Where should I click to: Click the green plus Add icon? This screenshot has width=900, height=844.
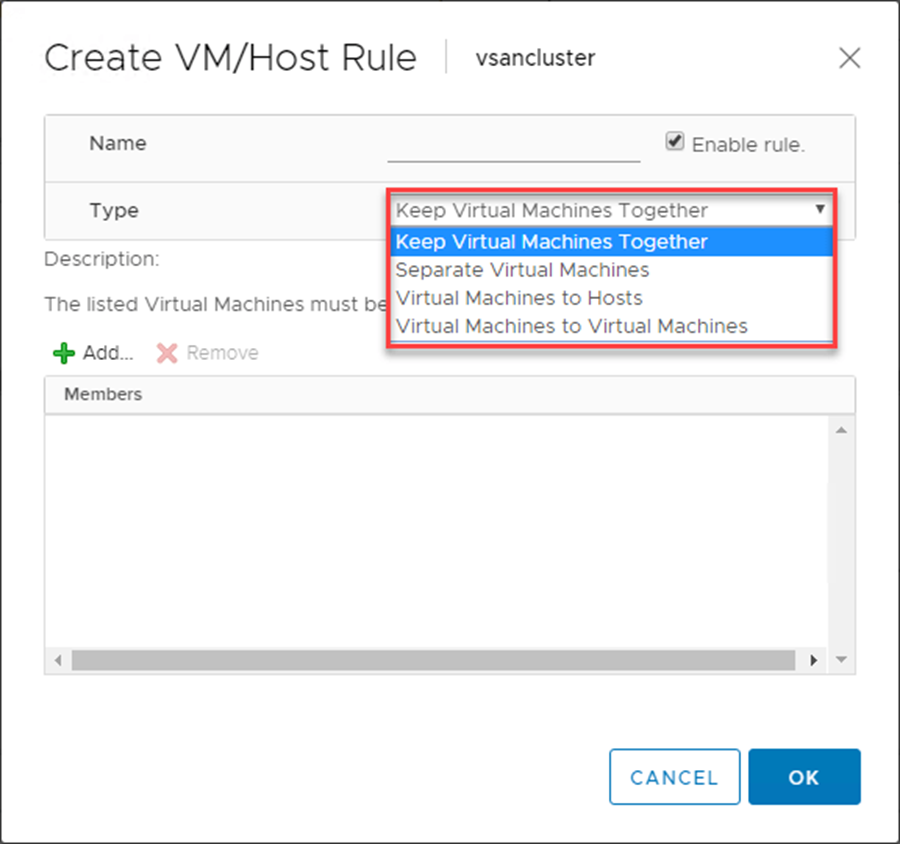click(64, 353)
